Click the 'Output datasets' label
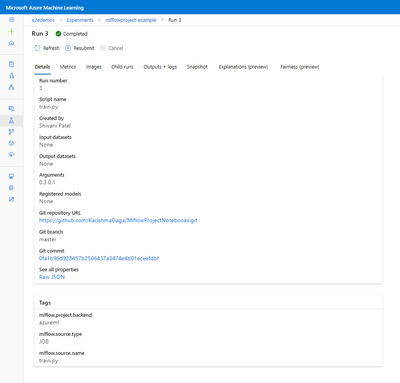Screen dimensions: 400x383 [x=57, y=156]
